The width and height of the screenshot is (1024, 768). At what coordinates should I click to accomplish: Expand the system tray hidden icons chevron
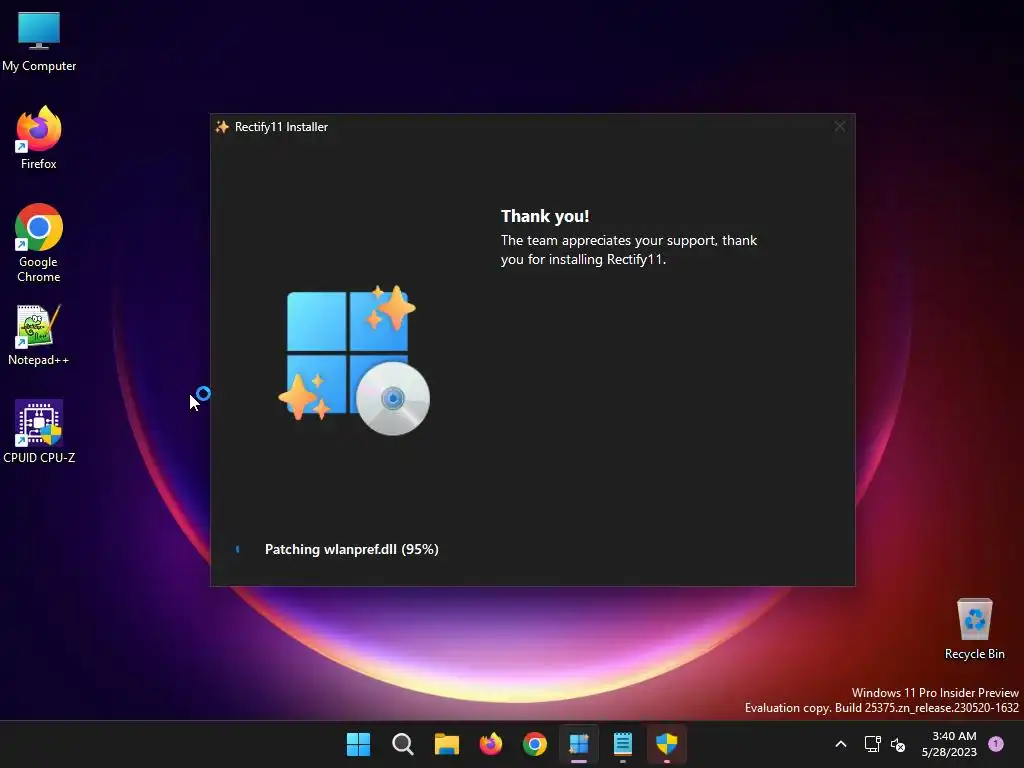pyautogui.click(x=841, y=744)
